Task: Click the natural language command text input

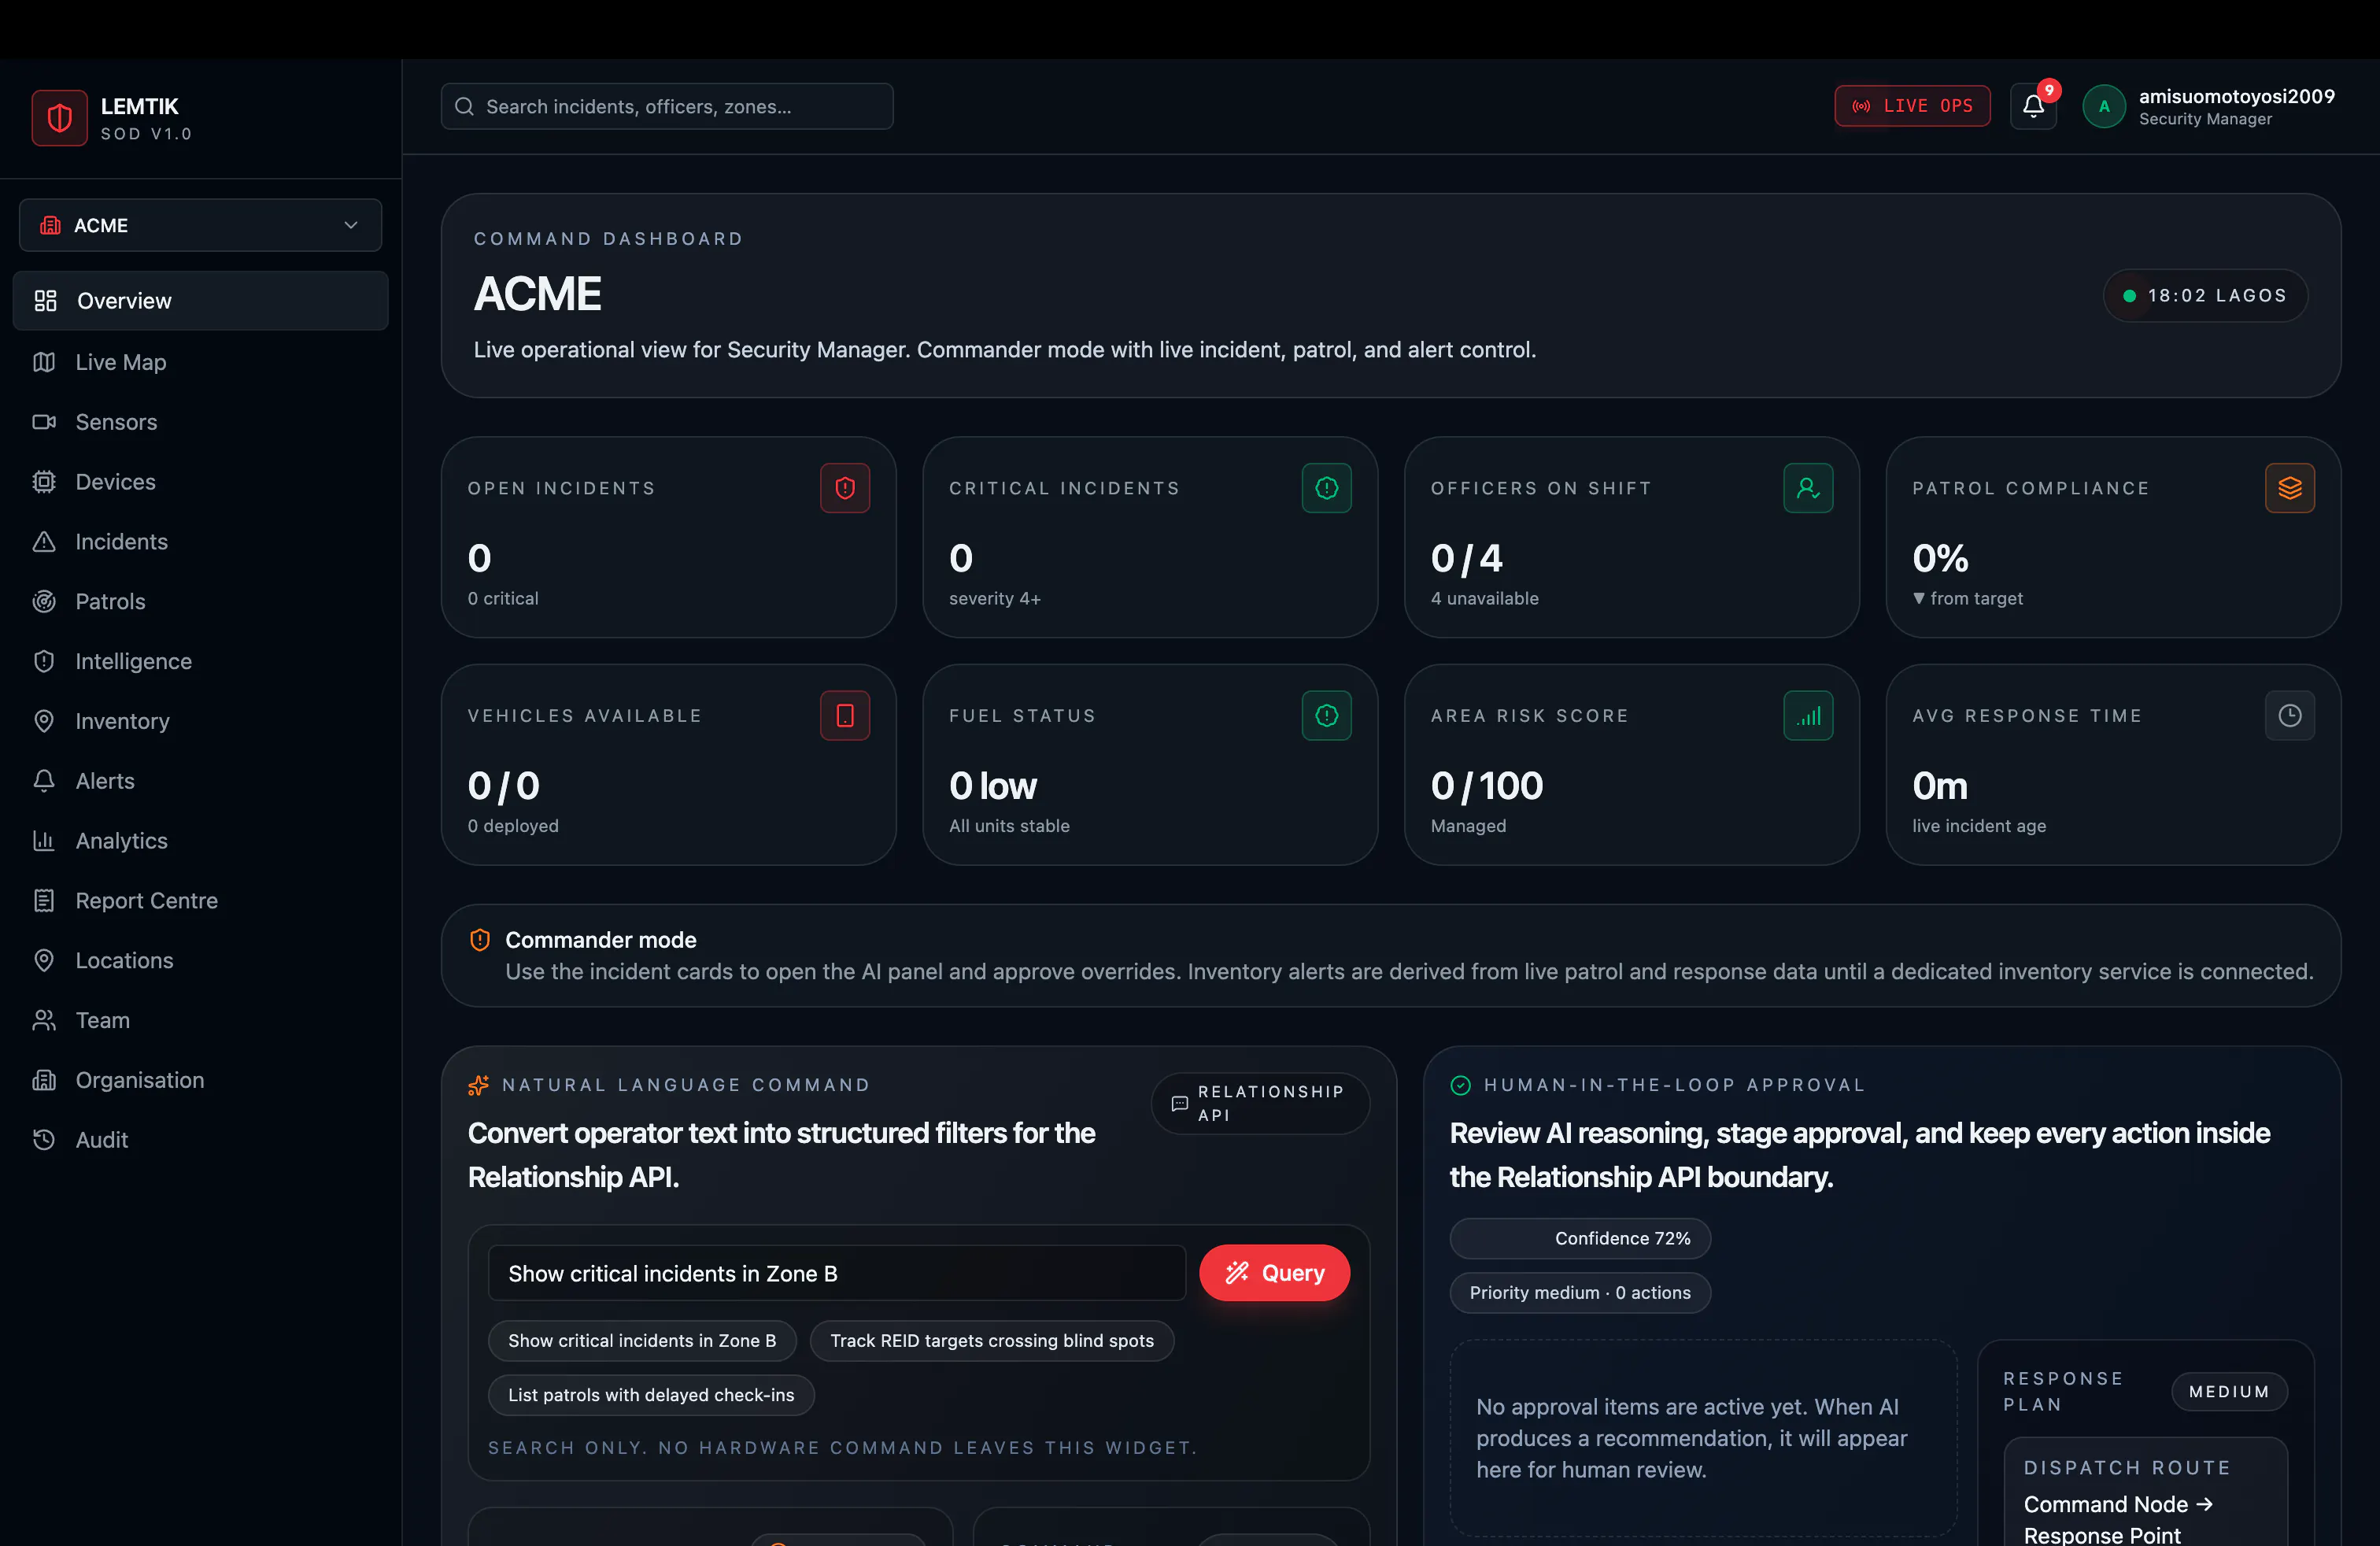Action: [837, 1273]
